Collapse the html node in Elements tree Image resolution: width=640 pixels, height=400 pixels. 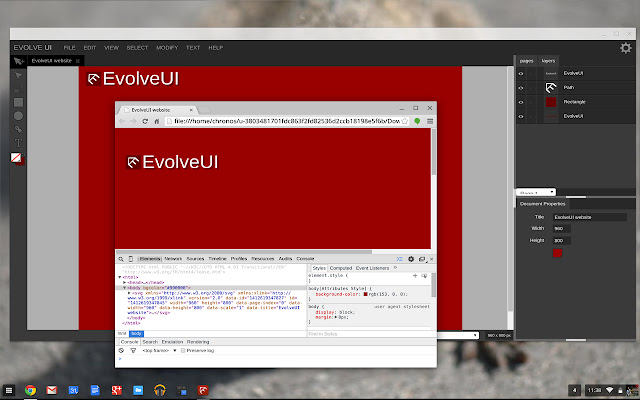[120, 277]
